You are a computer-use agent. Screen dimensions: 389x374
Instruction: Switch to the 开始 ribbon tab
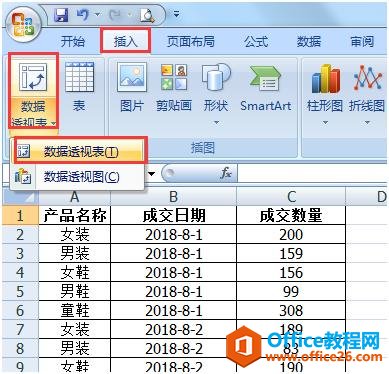pos(73,42)
